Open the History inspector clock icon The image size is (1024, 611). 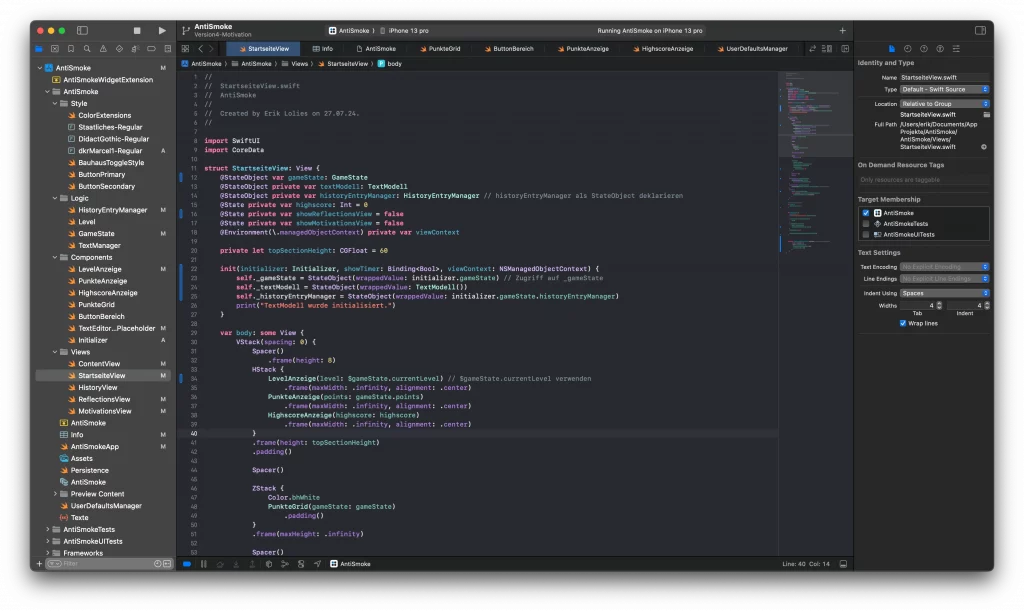coord(908,48)
